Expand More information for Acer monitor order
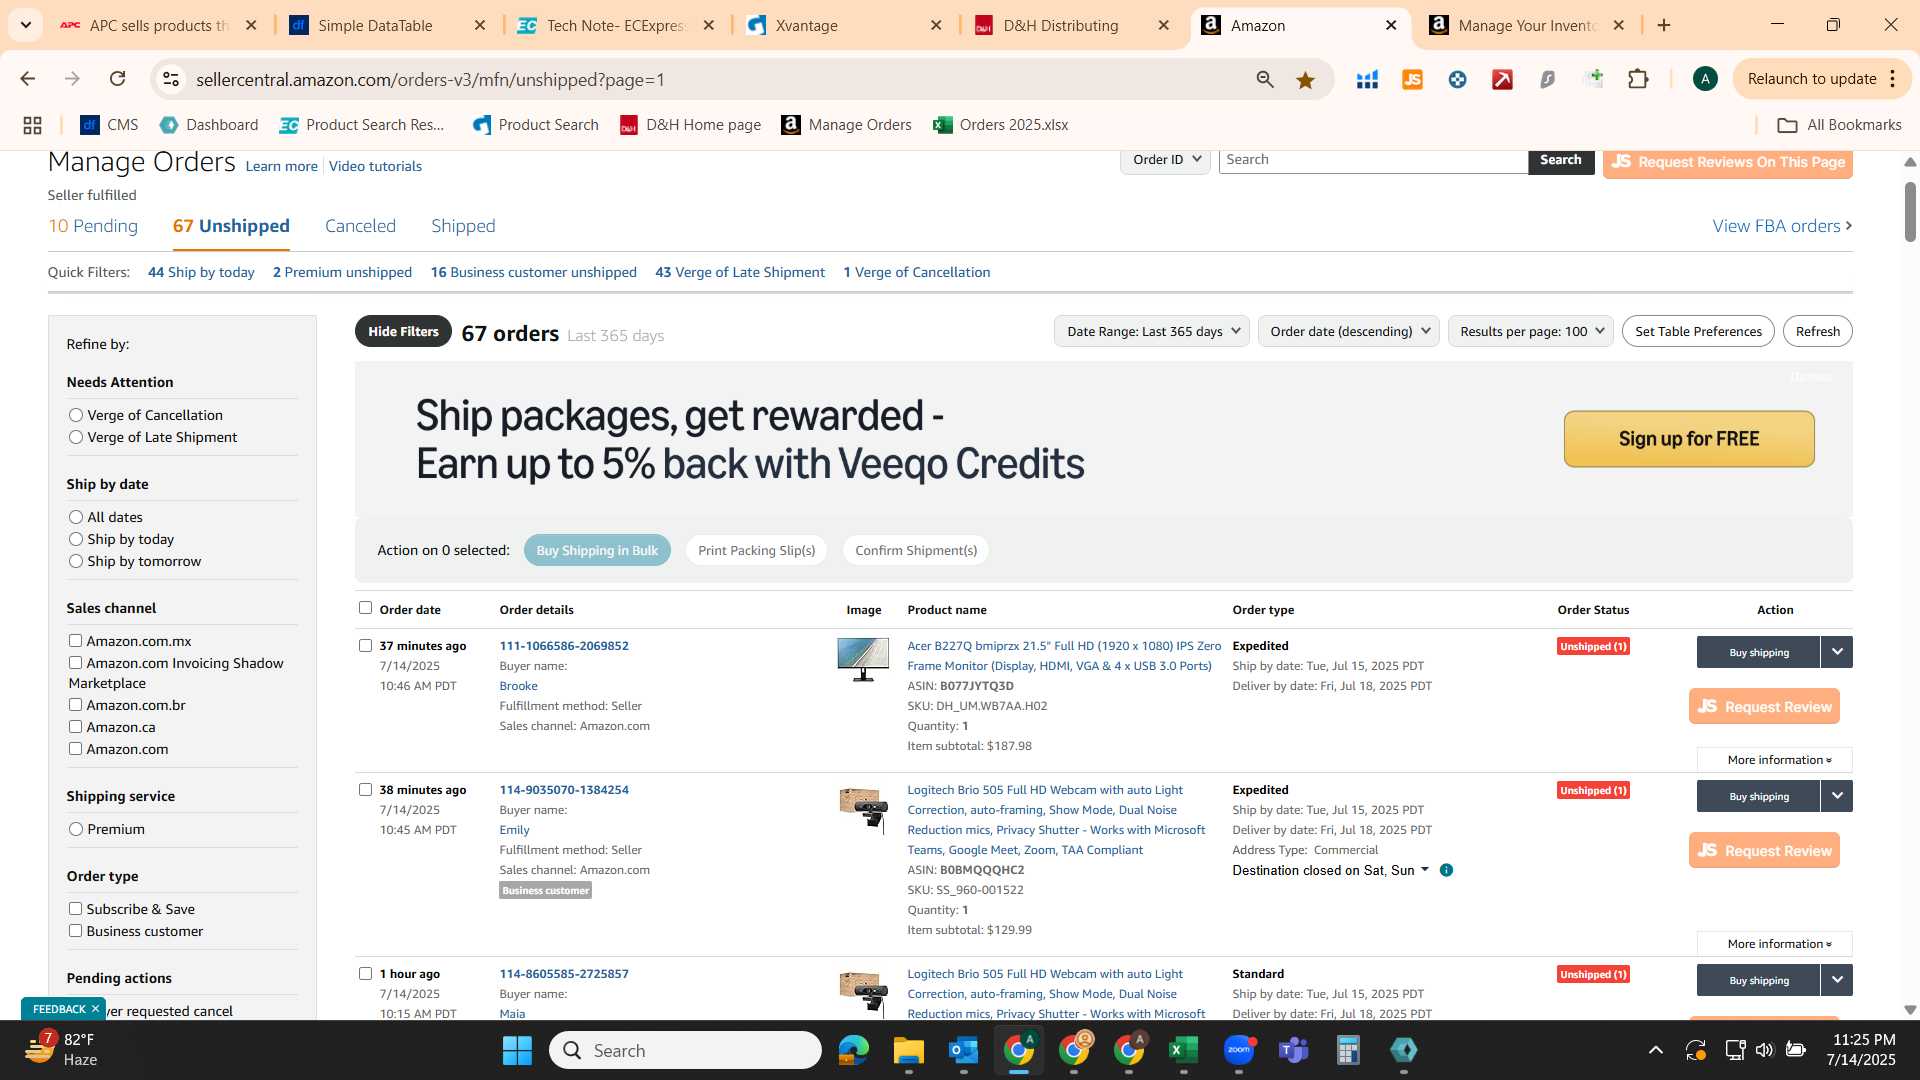Viewport: 1920px width, 1080px height. (1775, 760)
